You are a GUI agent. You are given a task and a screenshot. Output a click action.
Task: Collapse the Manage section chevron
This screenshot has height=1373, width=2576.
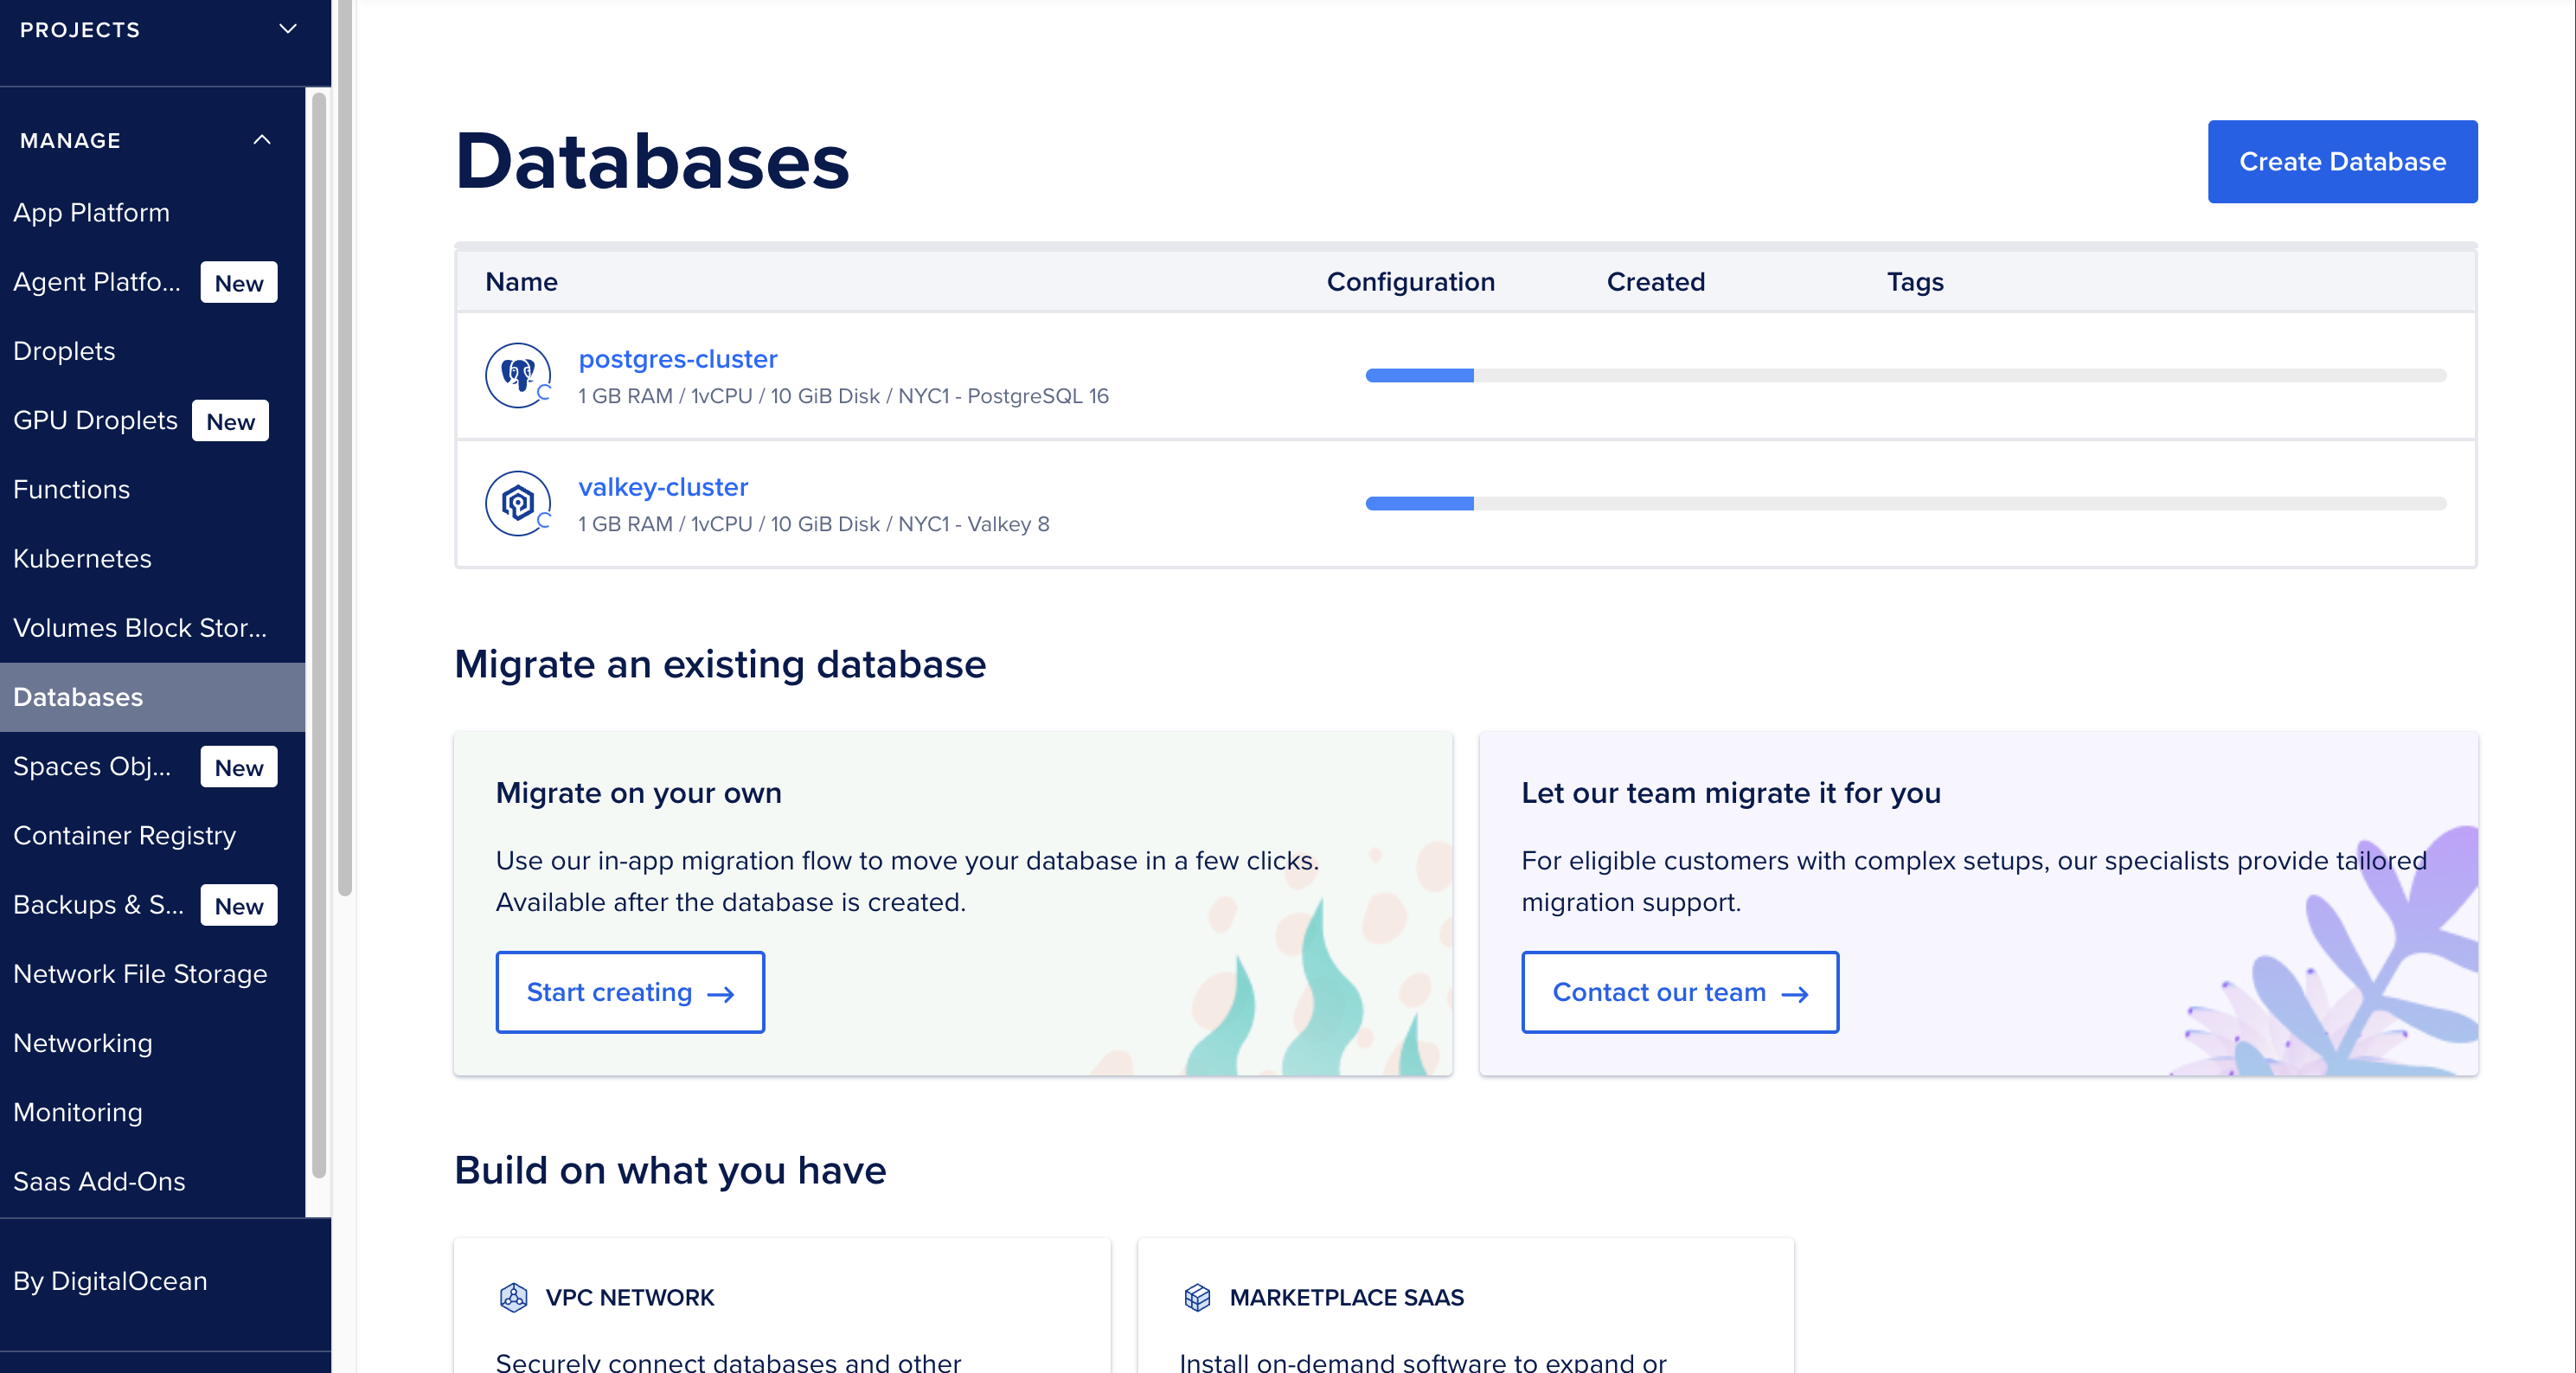point(262,140)
